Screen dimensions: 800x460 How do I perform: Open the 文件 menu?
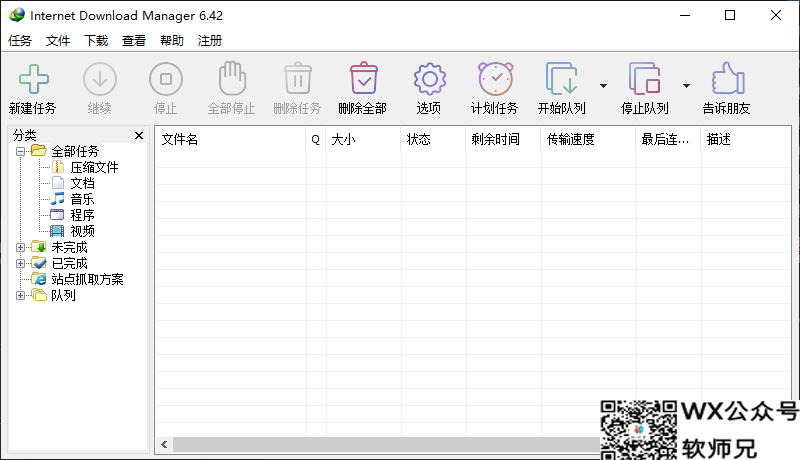coord(58,41)
